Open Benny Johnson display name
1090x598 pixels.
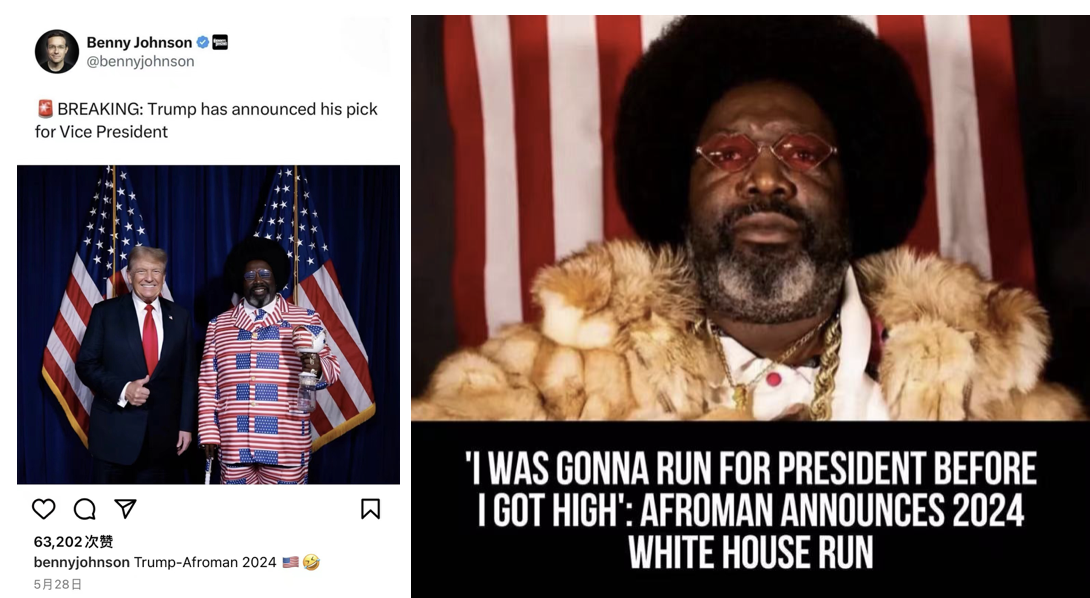click(x=139, y=42)
